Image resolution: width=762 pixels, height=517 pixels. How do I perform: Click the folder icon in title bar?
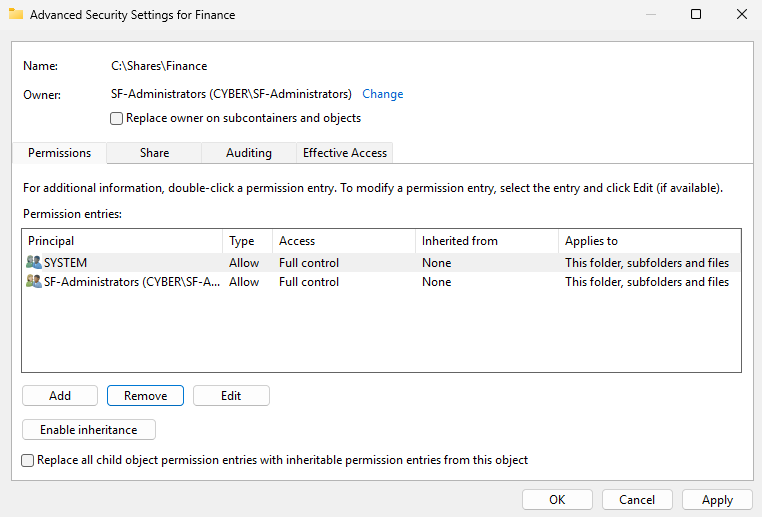click(x=16, y=15)
